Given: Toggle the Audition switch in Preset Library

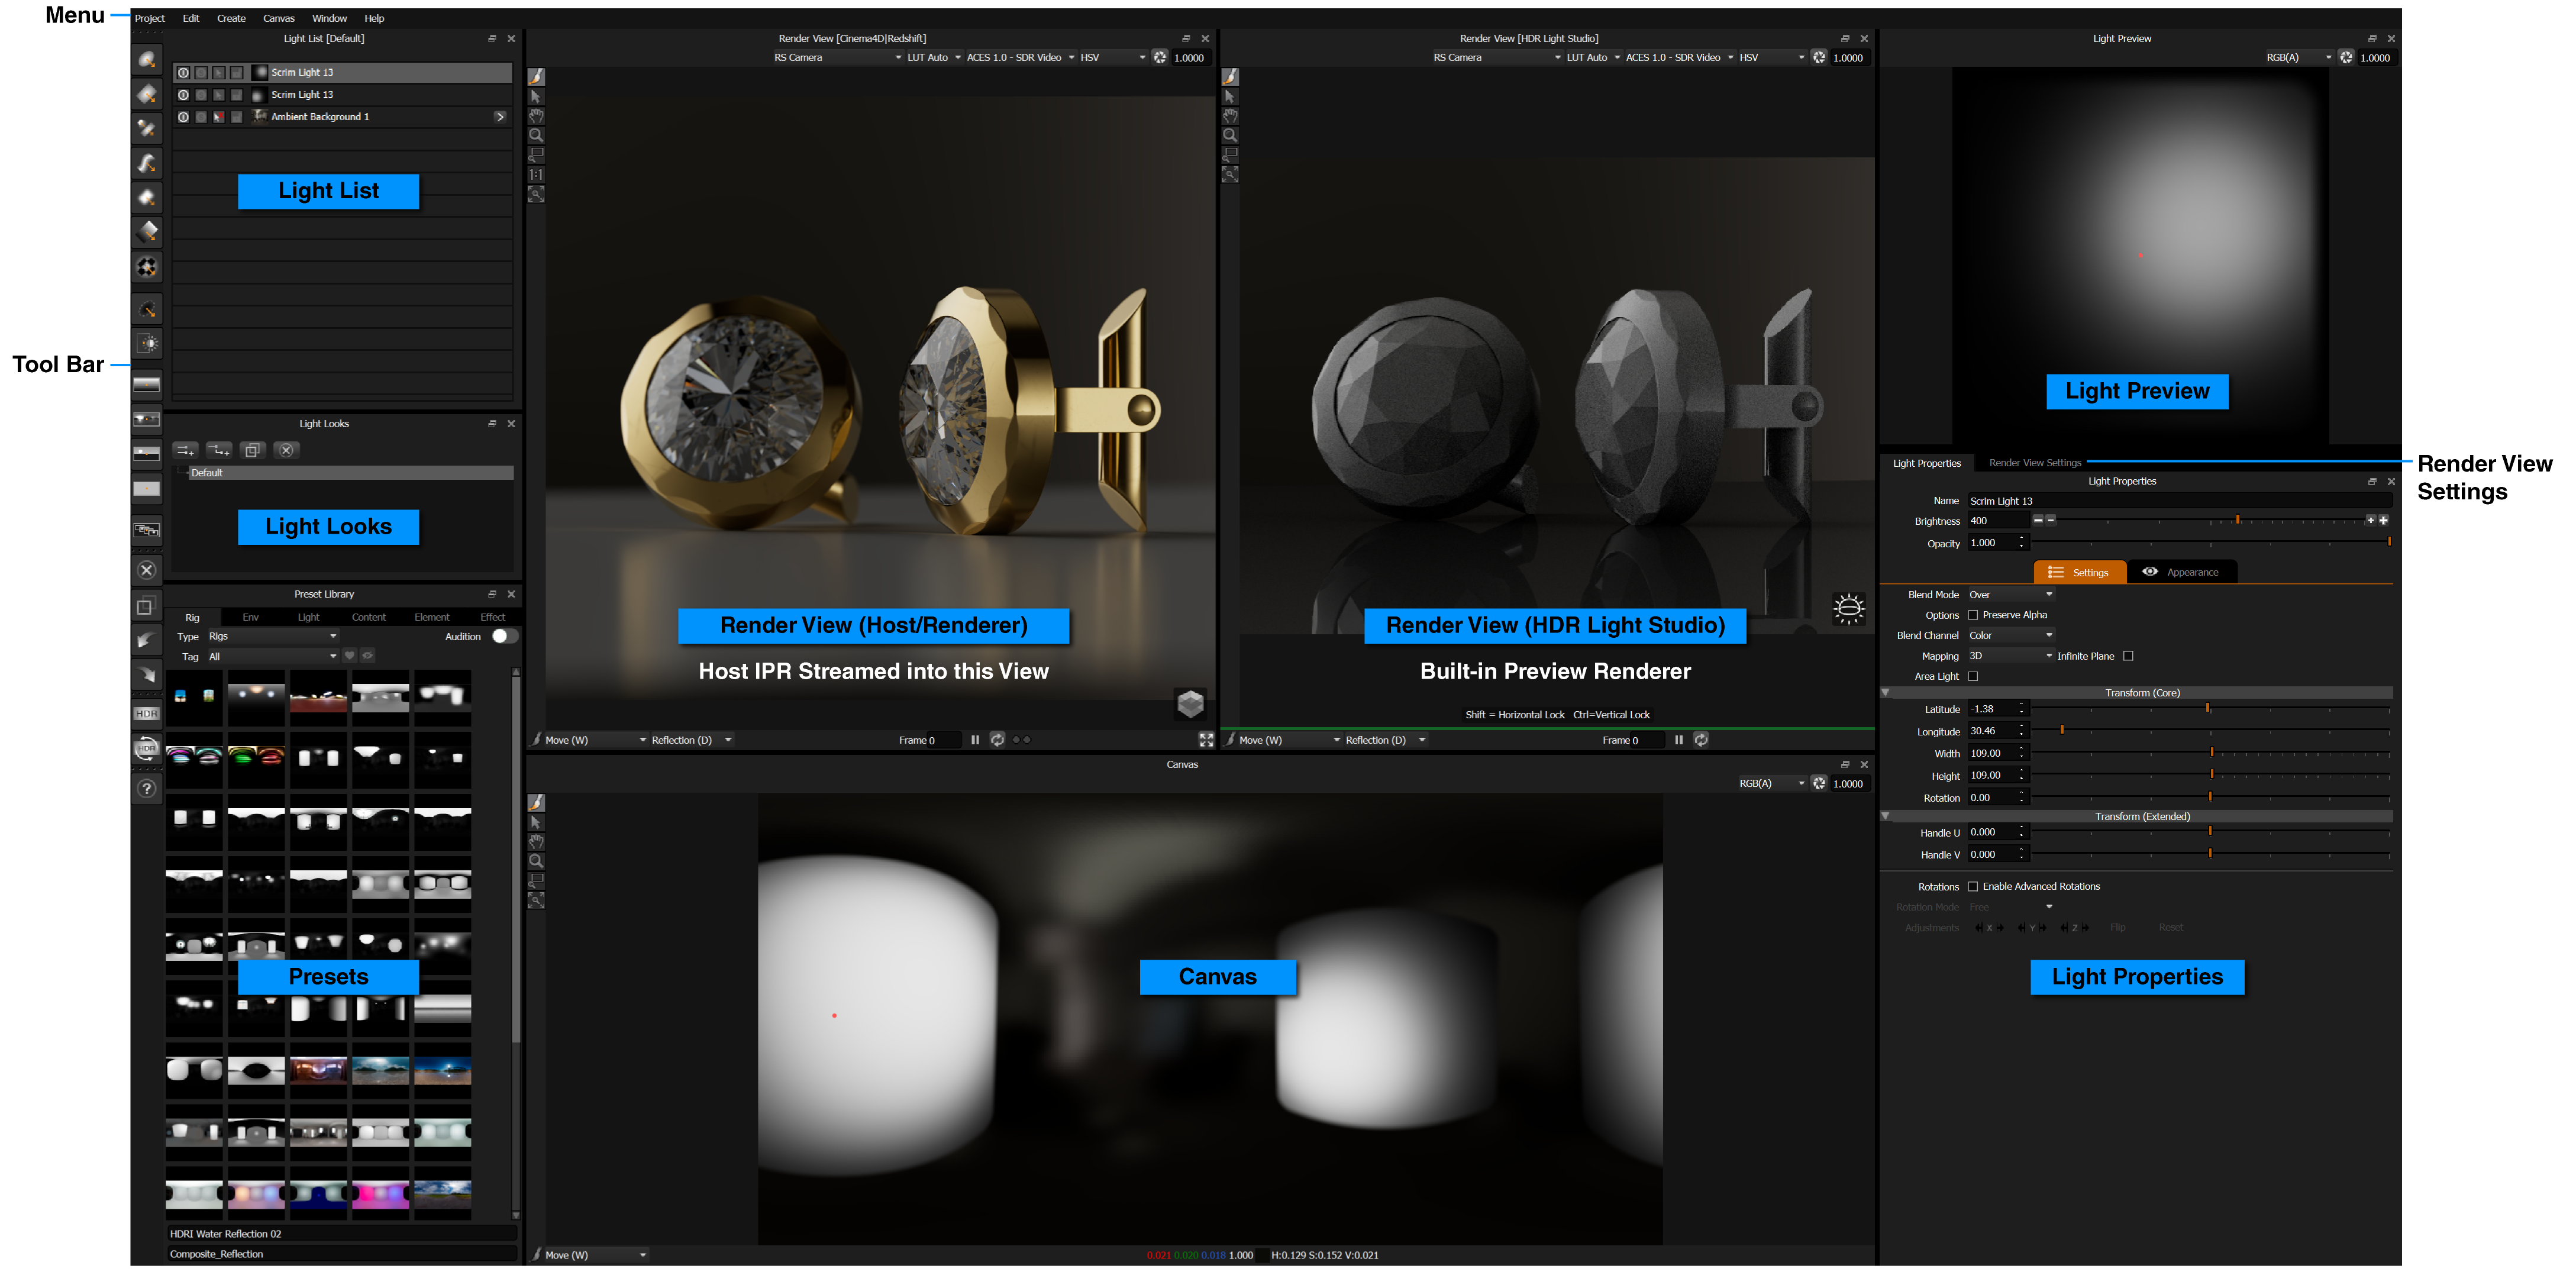Looking at the screenshot, I should pyautogui.click(x=504, y=636).
